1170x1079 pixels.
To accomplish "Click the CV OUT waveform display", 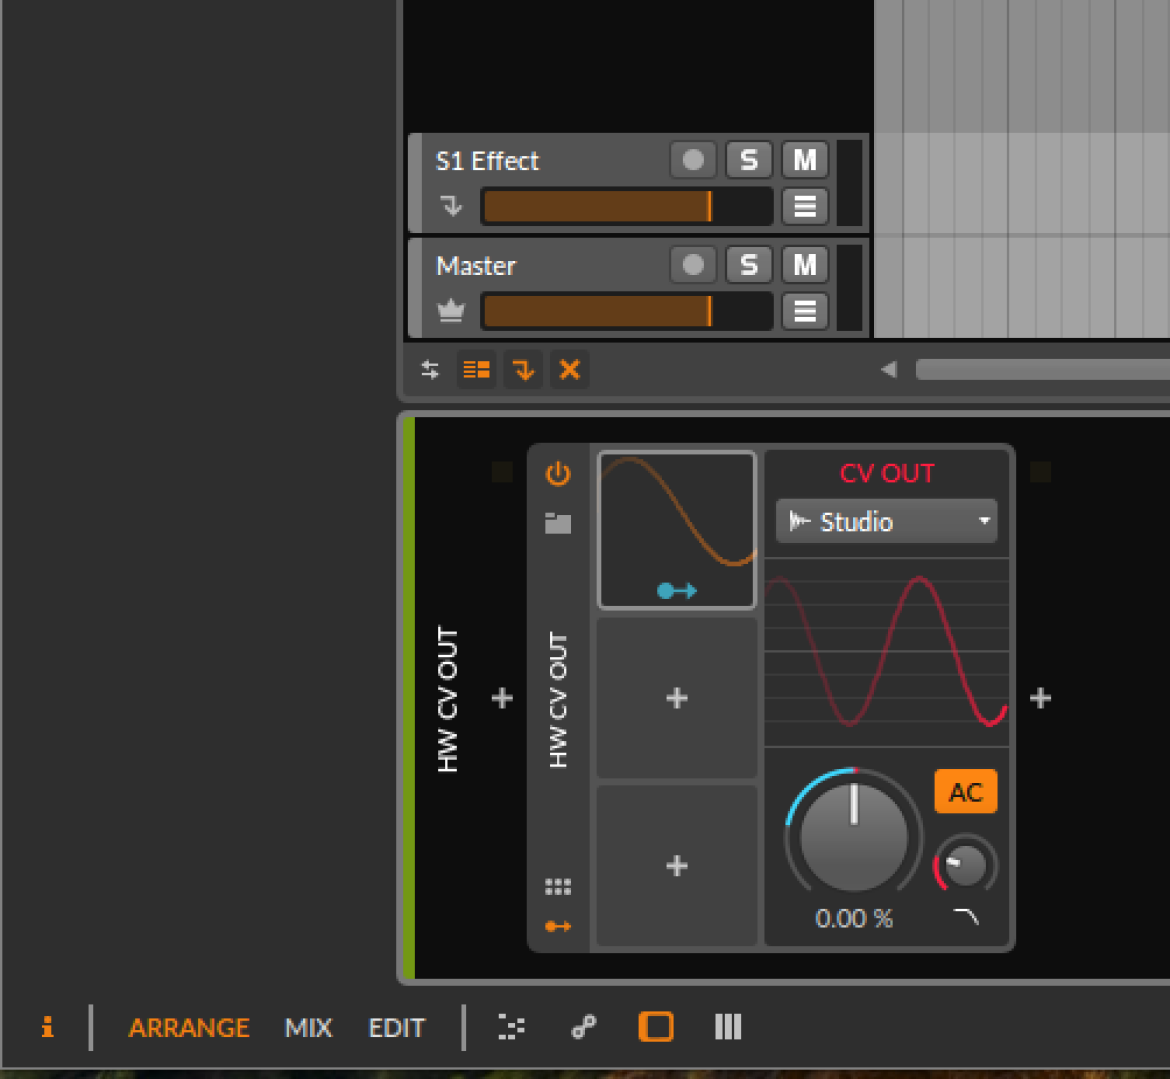I will 887,652.
